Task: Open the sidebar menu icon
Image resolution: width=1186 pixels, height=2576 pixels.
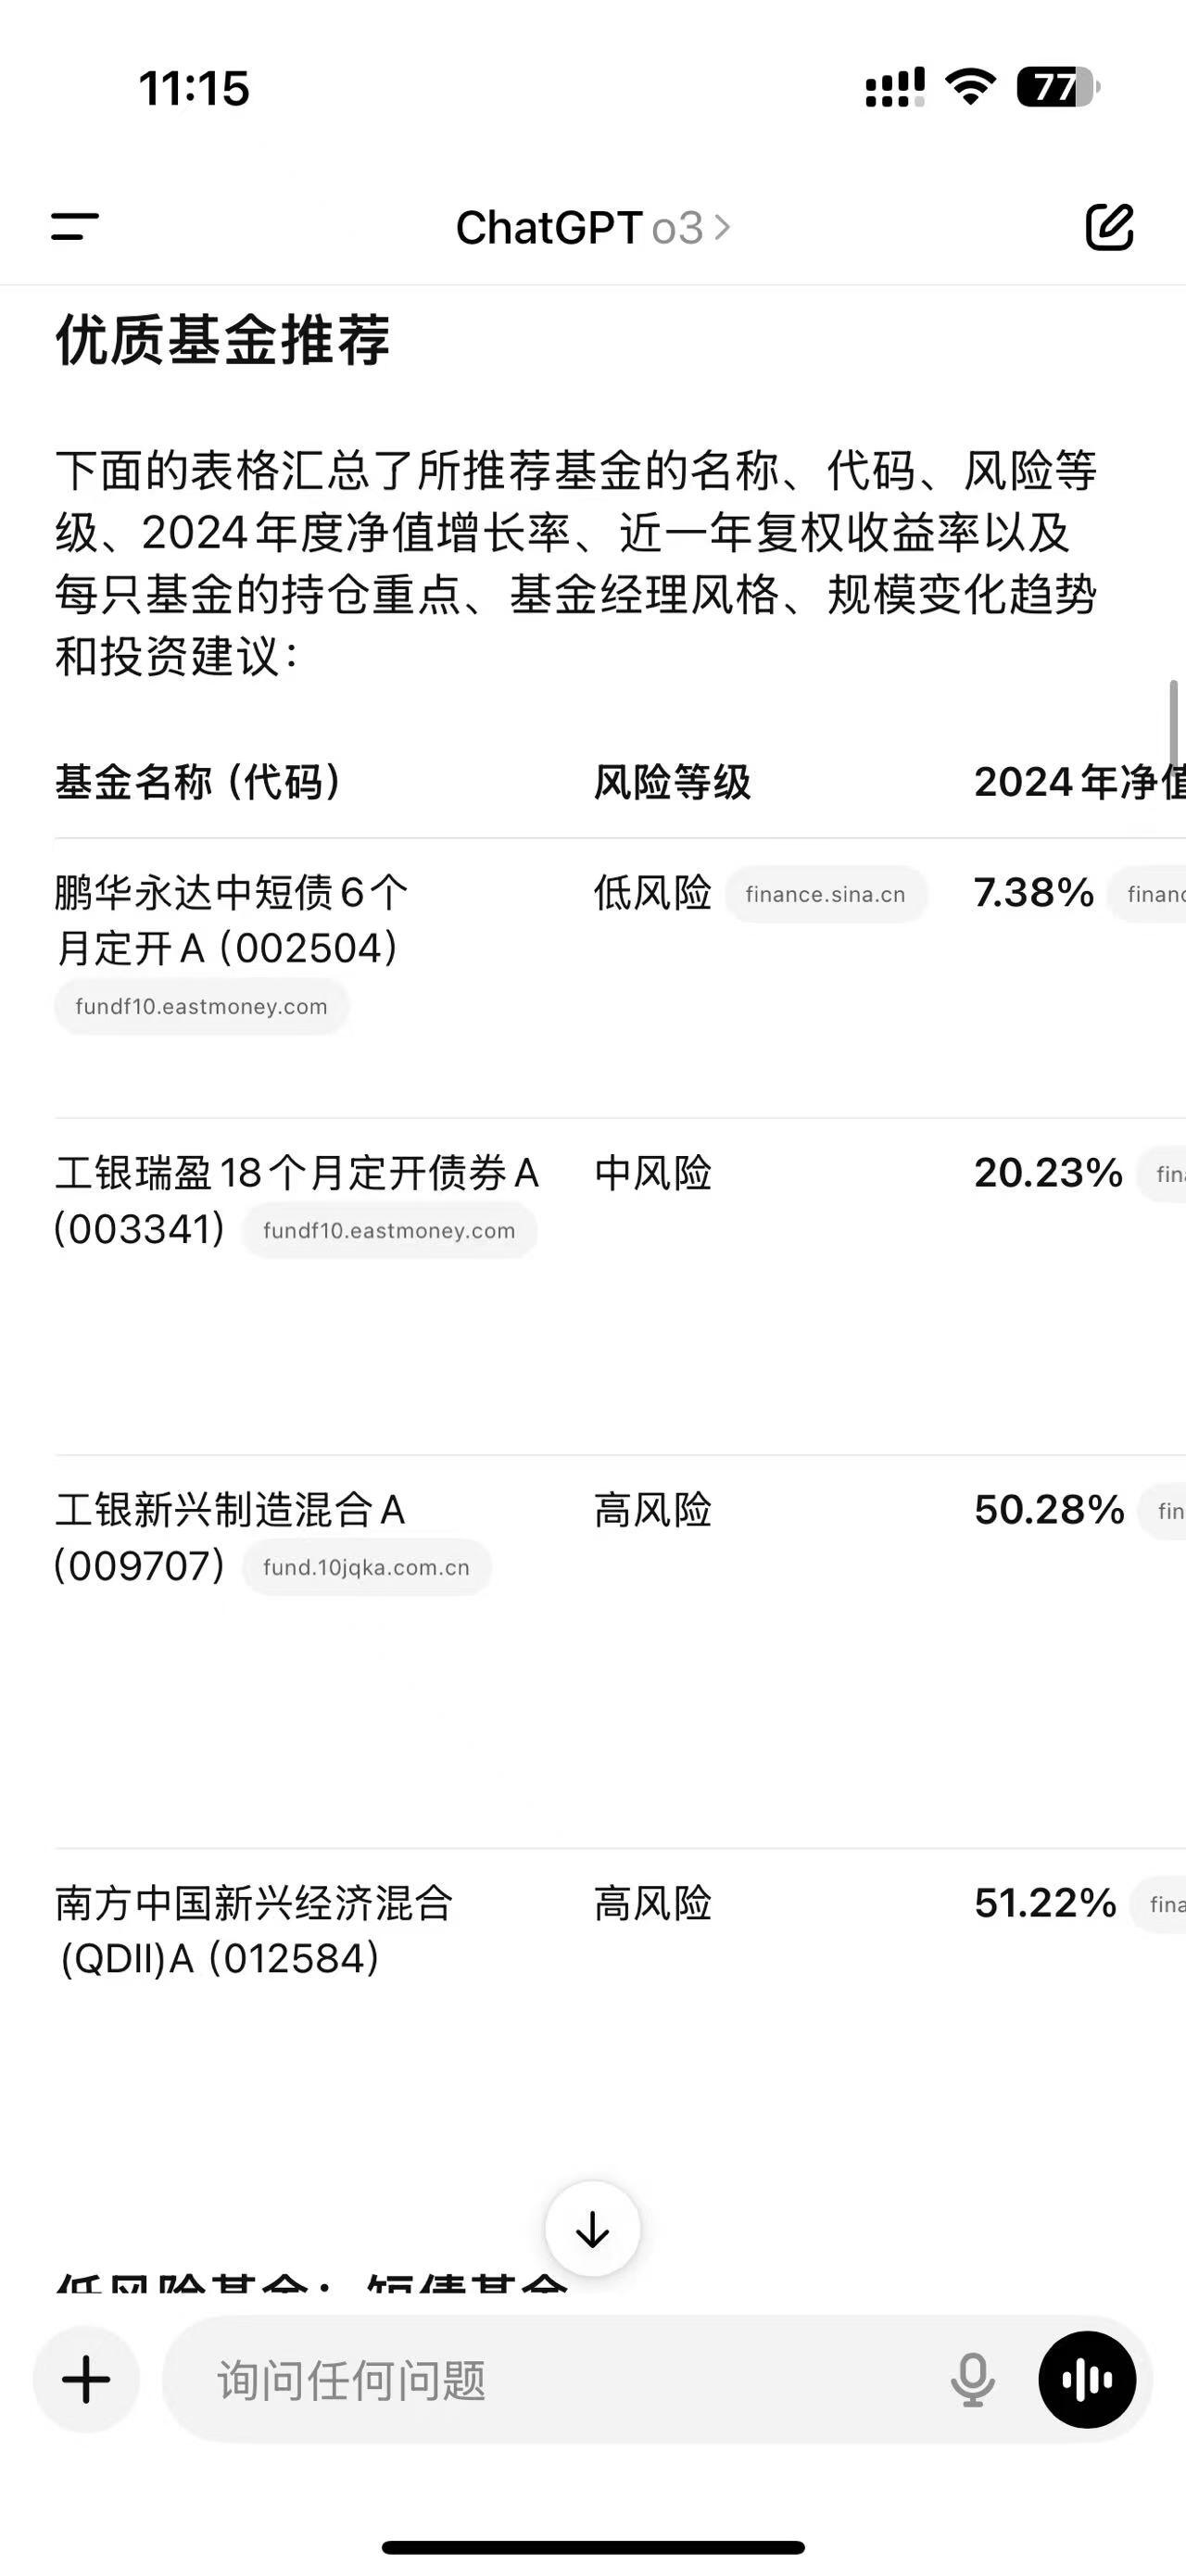Action: point(75,227)
